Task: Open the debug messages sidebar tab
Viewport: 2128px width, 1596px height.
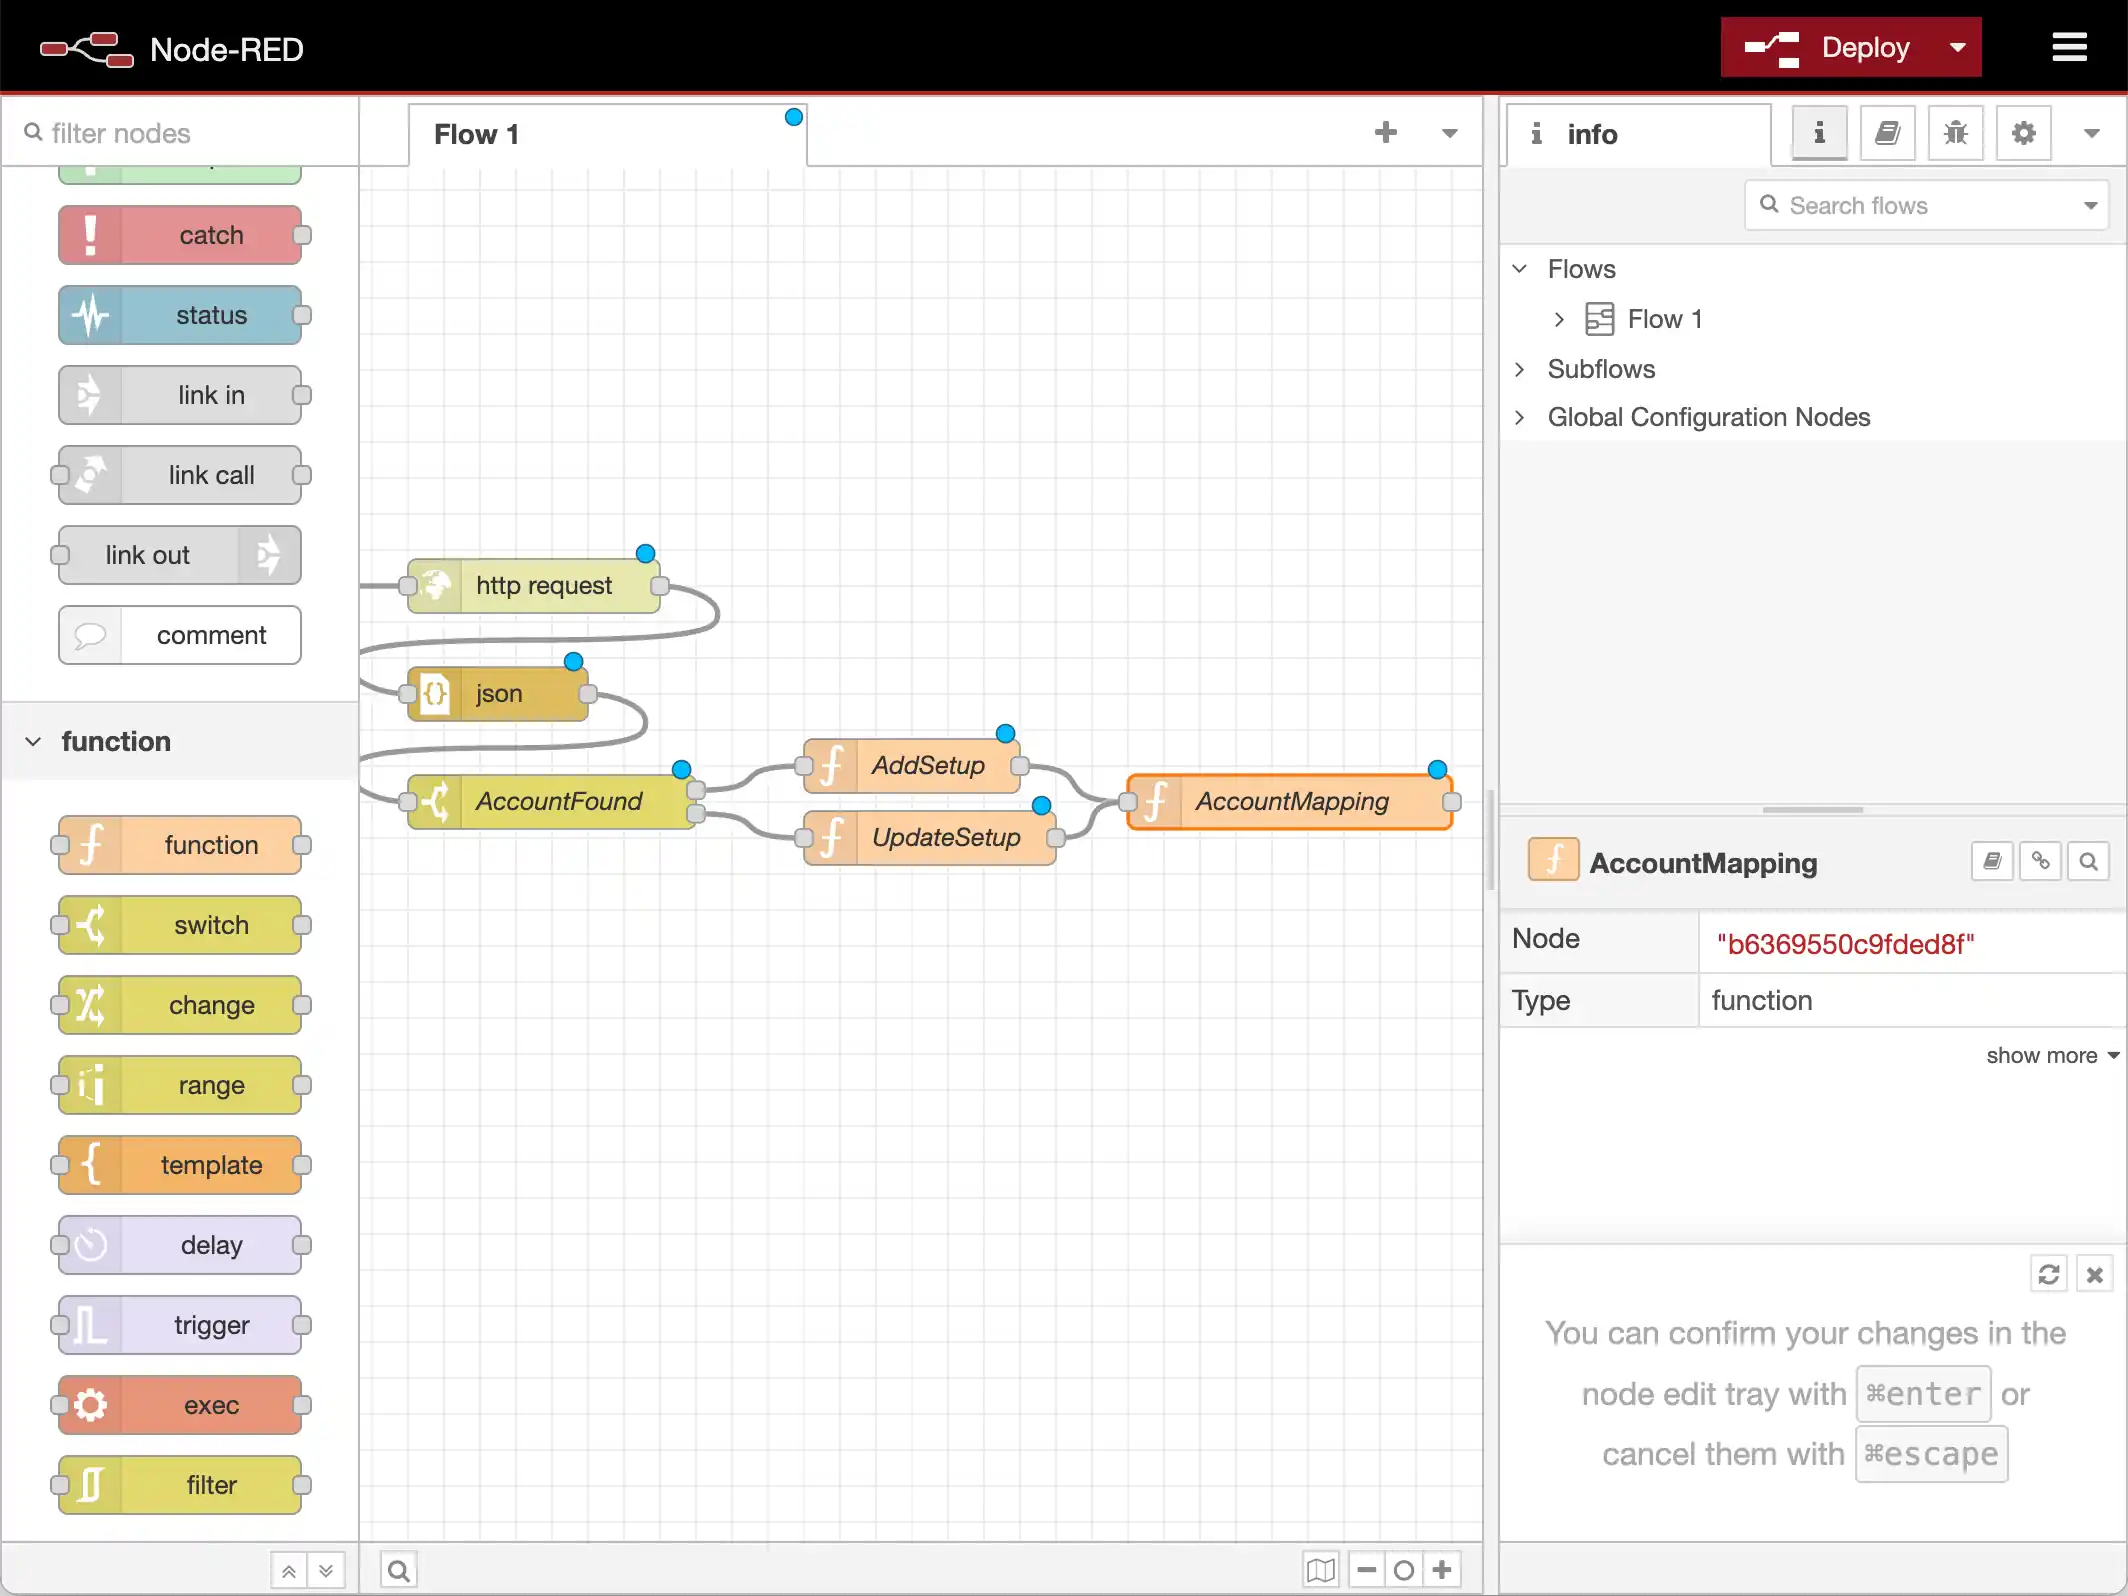Action: (x=1955, y=133)
